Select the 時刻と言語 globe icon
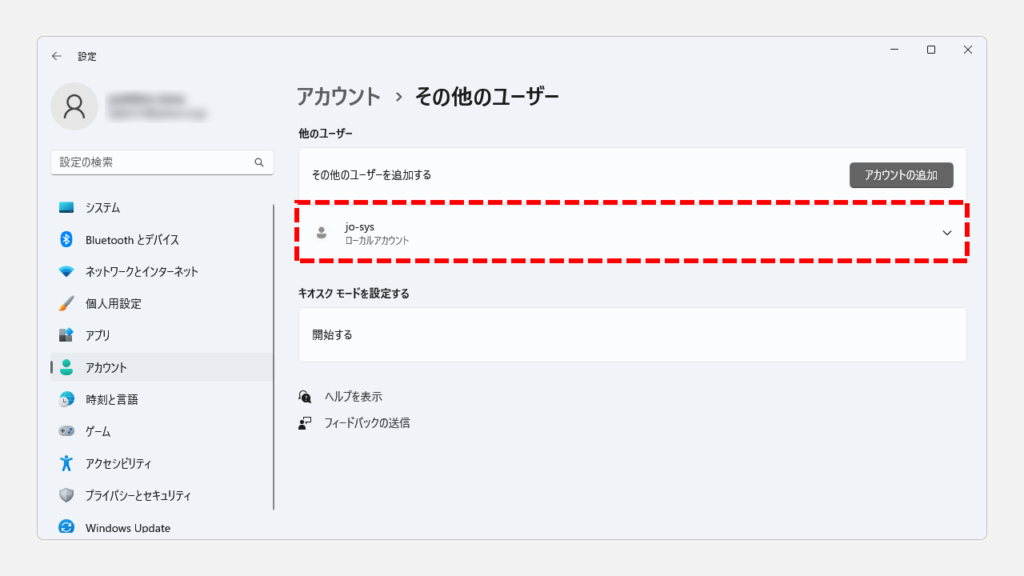Viewport: 1024px width, 576px height. [x=66, y=399]
